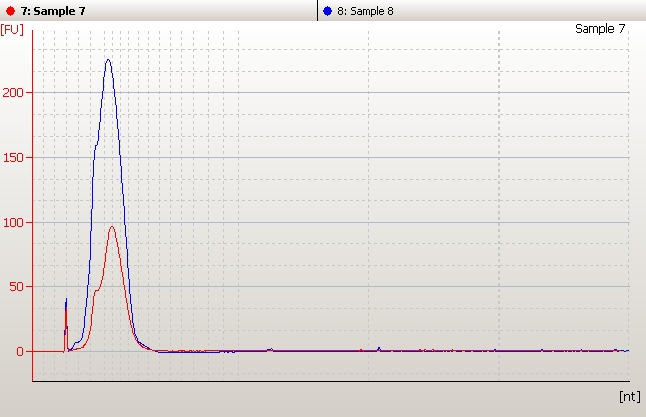Click the [nt] axis label
Viewport: 646px width, 417px height.
click(630, 396)
